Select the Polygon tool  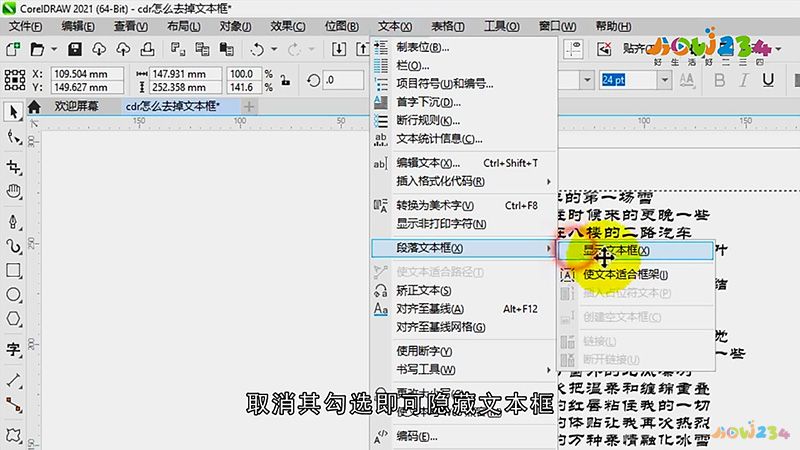[13, 319]
